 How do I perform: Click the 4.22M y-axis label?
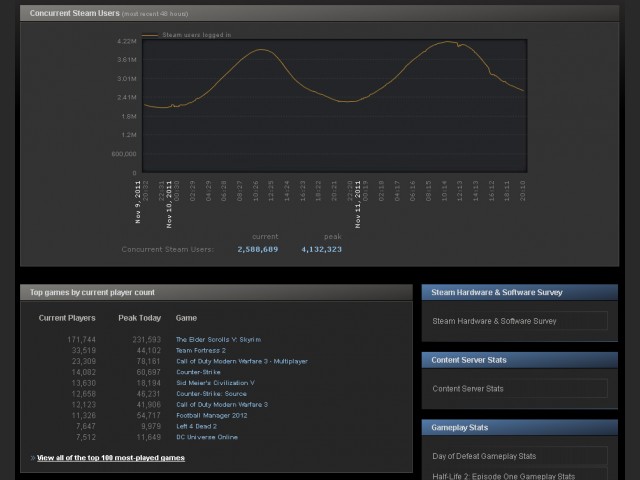click(127, 41)
